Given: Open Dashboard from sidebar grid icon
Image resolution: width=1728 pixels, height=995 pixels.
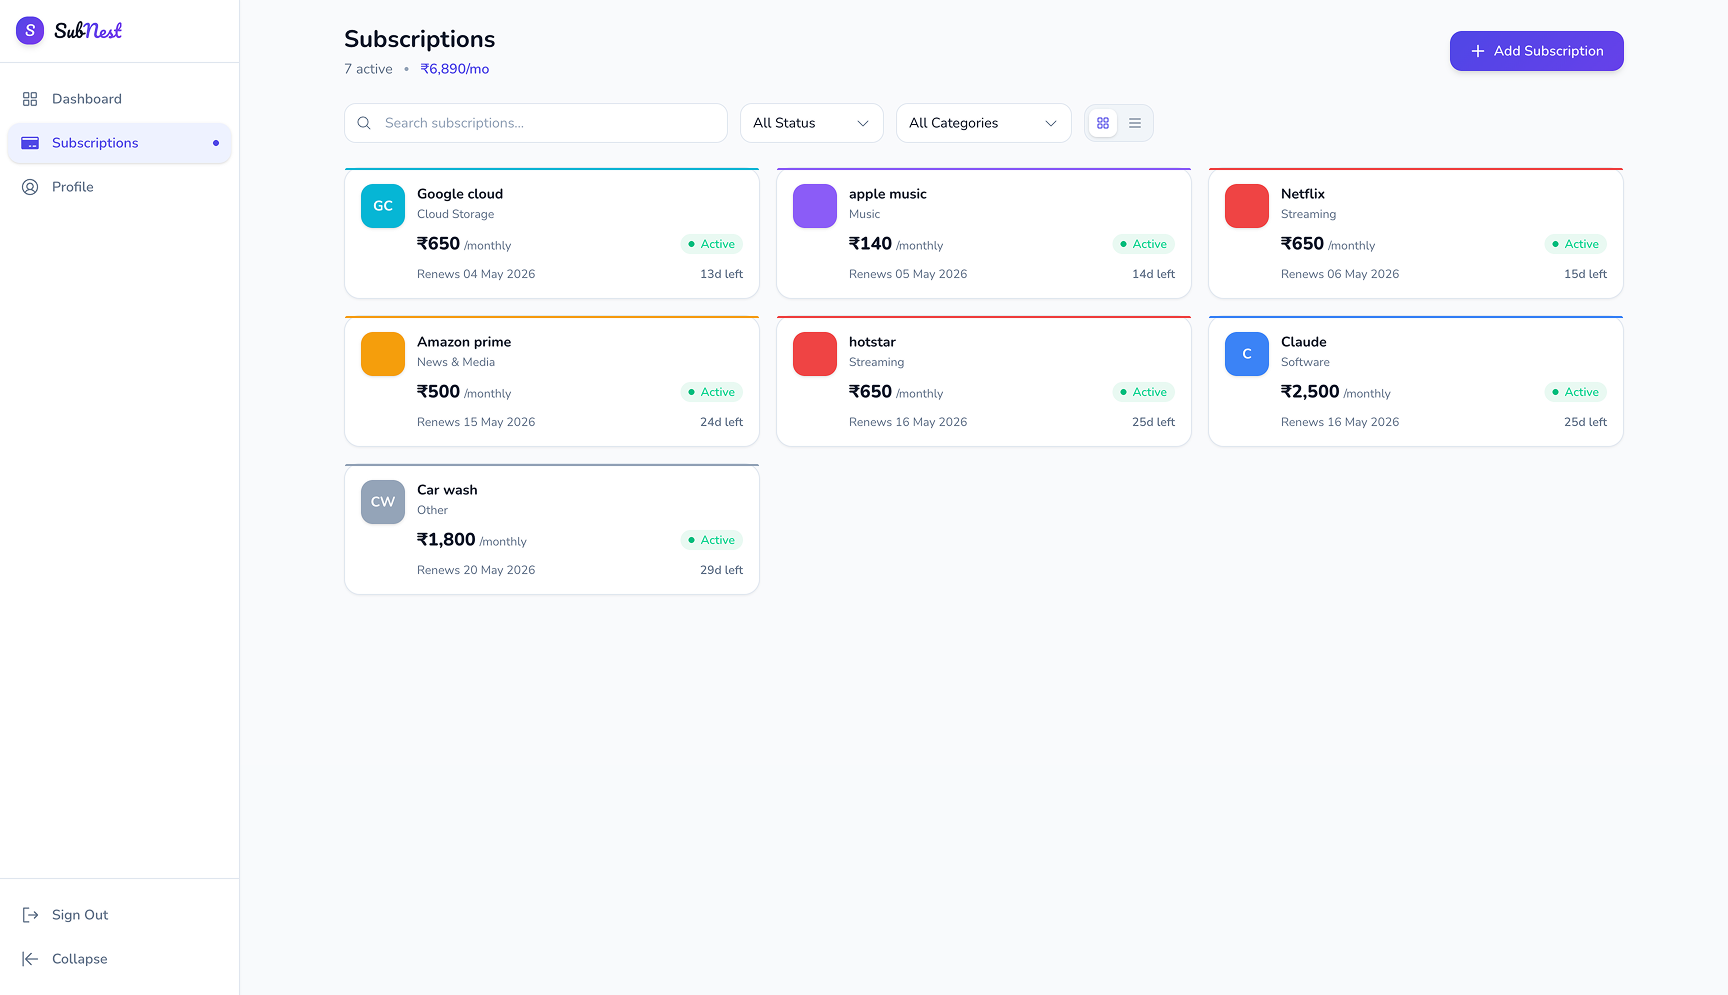Looking at the screenshot, I should click(30, 99).
